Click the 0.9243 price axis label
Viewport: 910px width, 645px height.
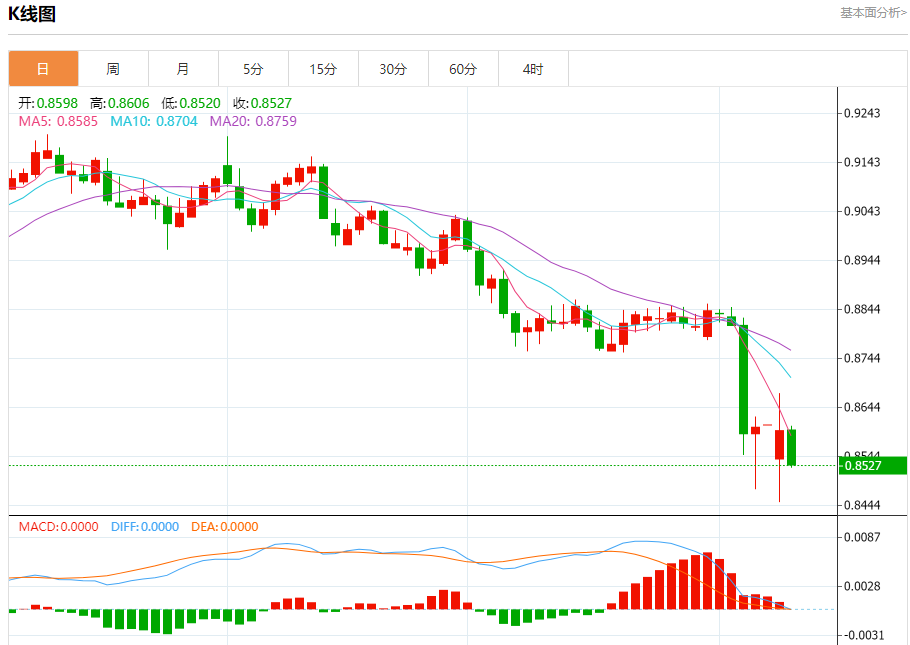[862, 113]
